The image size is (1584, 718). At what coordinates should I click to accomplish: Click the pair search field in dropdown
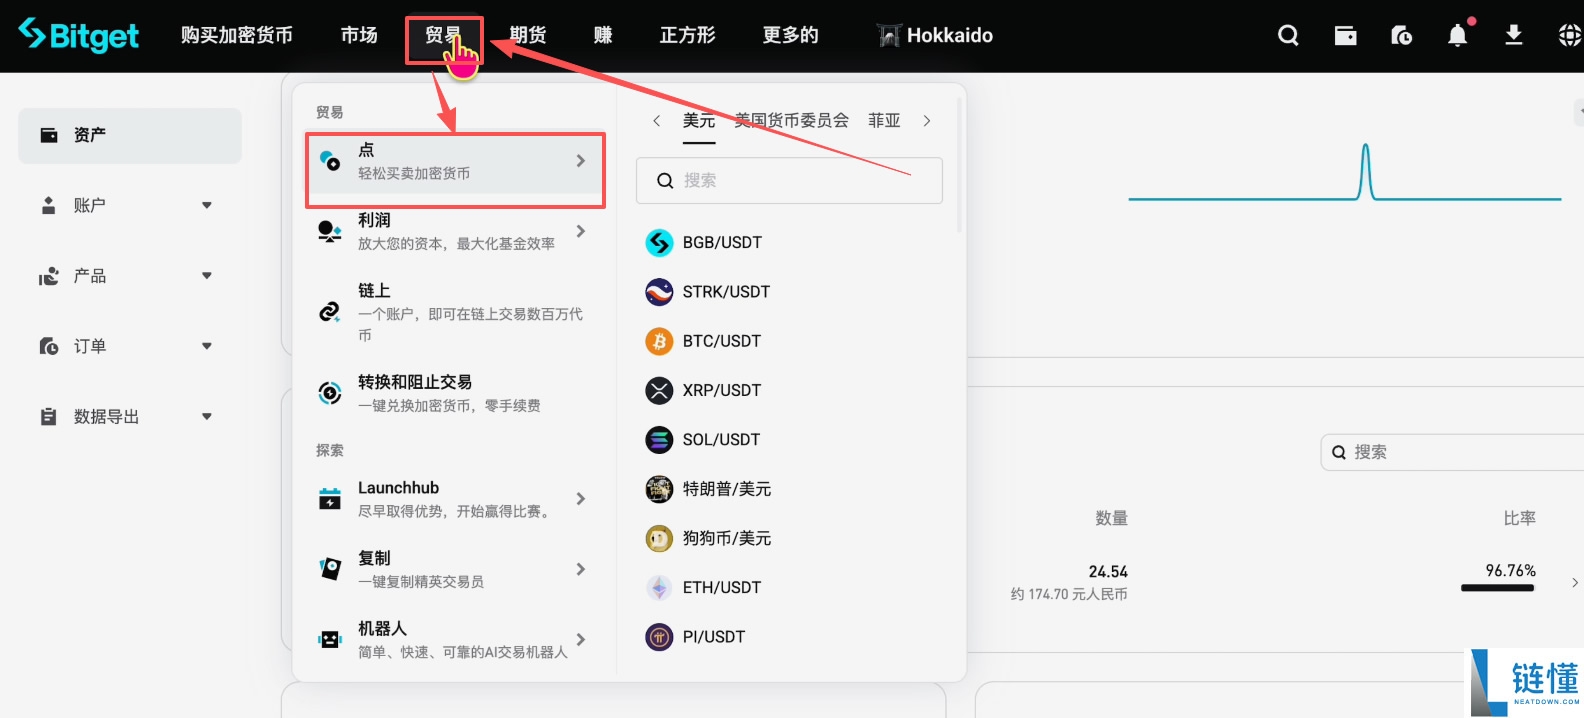[x=789, y=180]
